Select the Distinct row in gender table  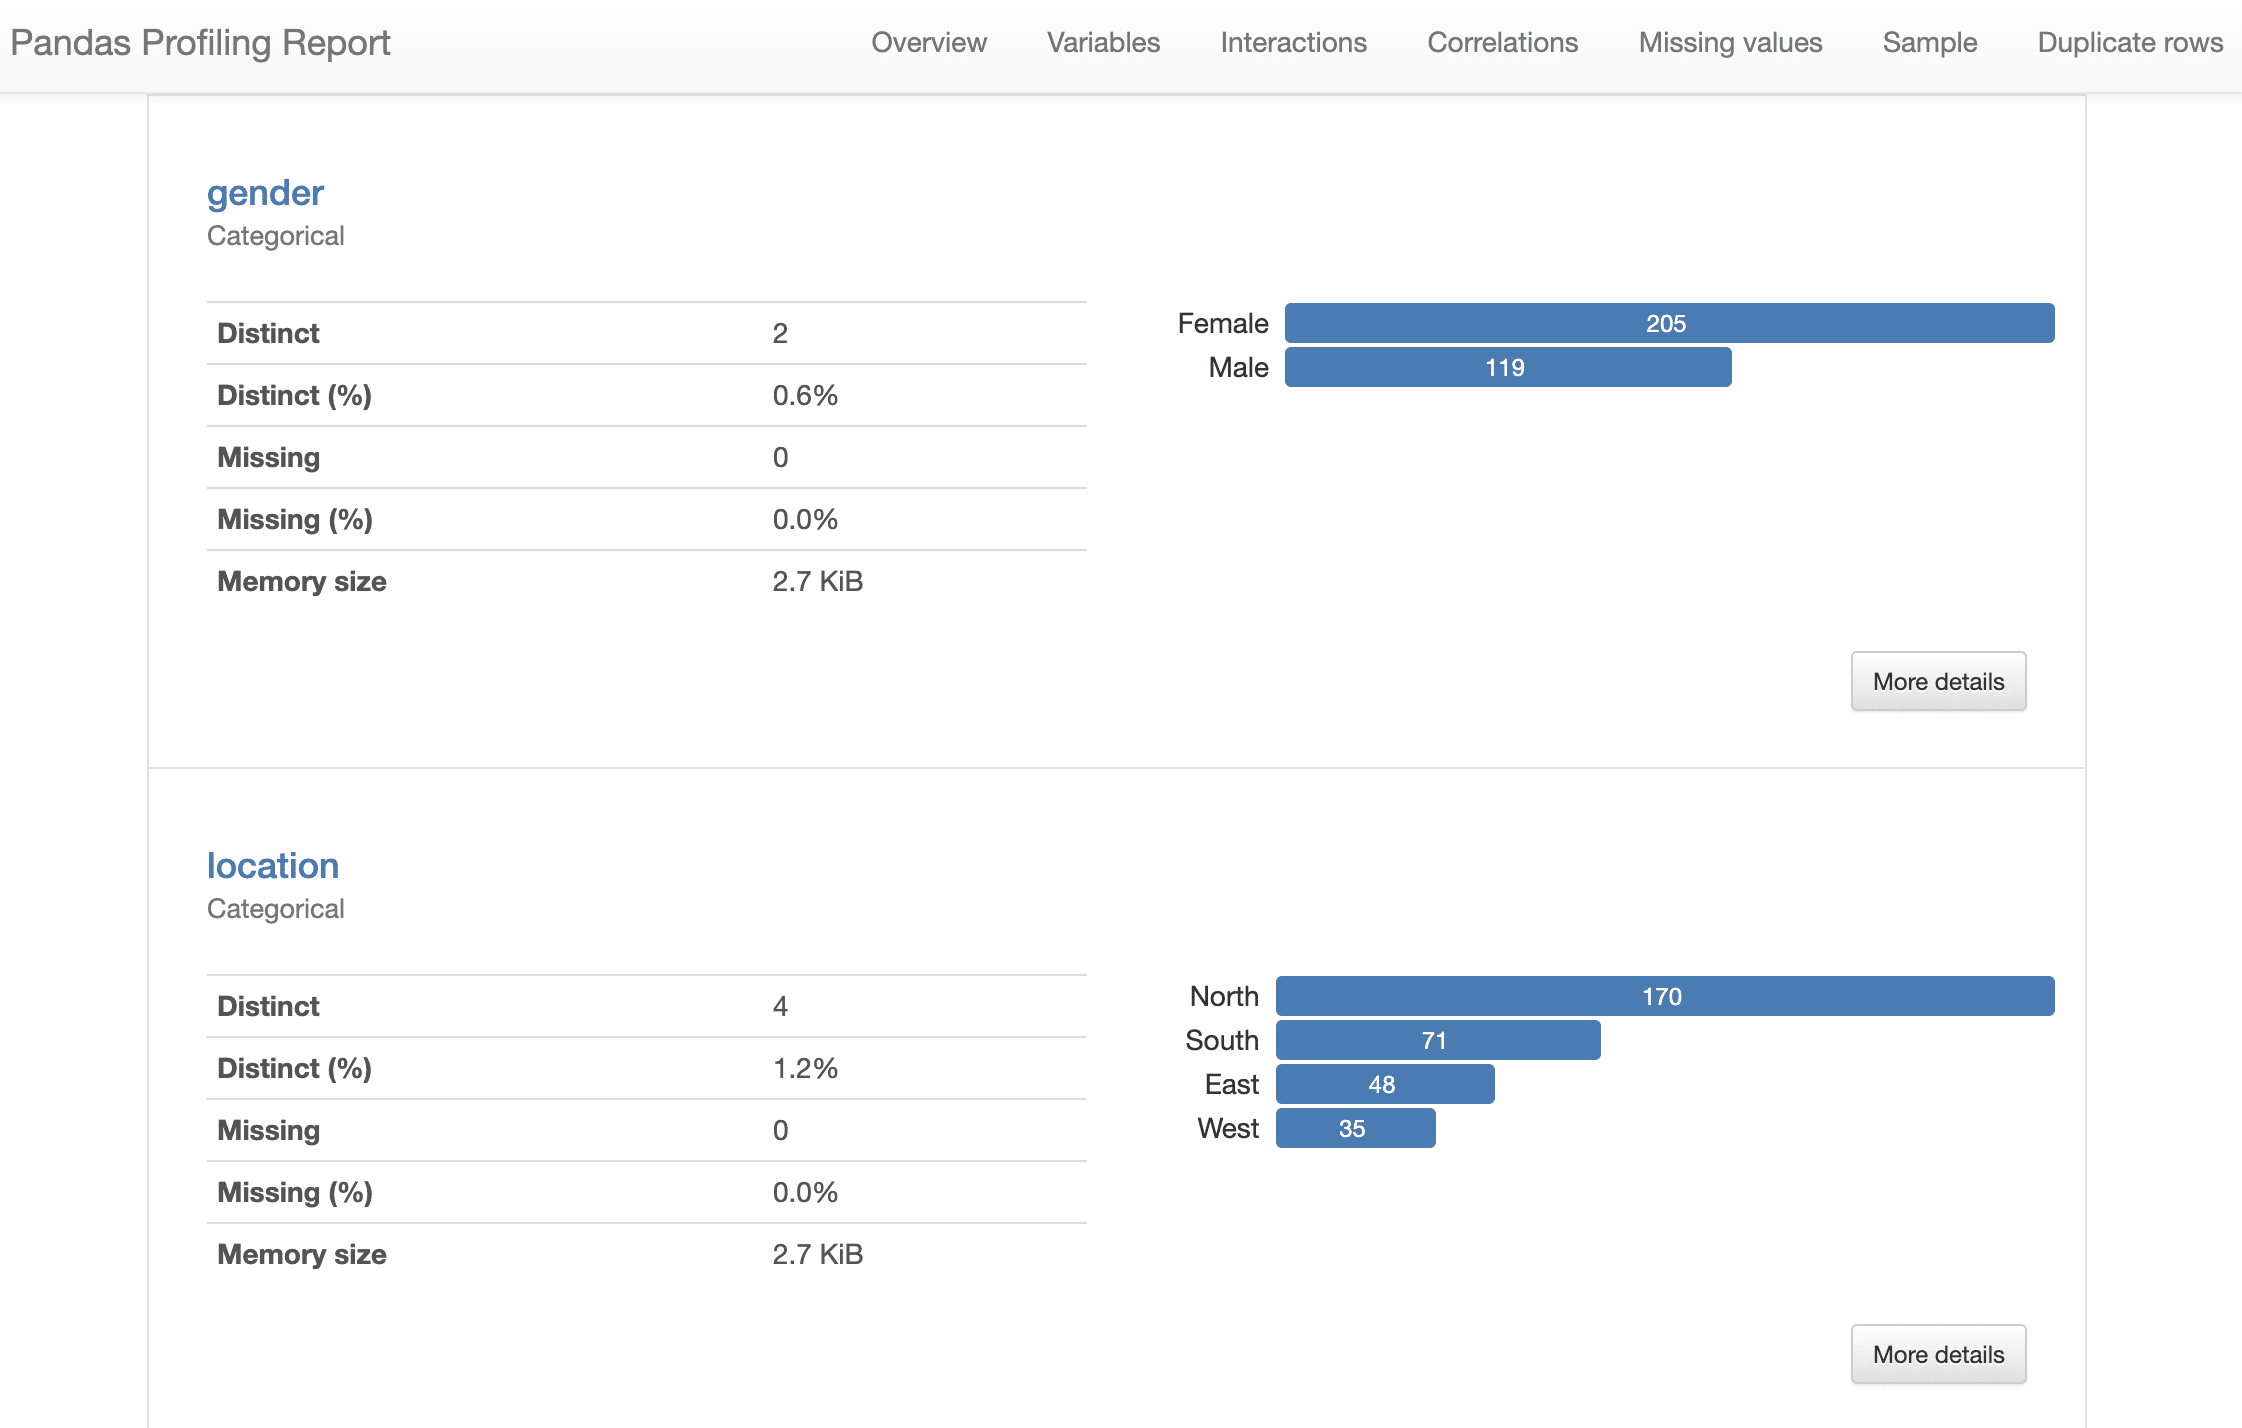(646, 332)
